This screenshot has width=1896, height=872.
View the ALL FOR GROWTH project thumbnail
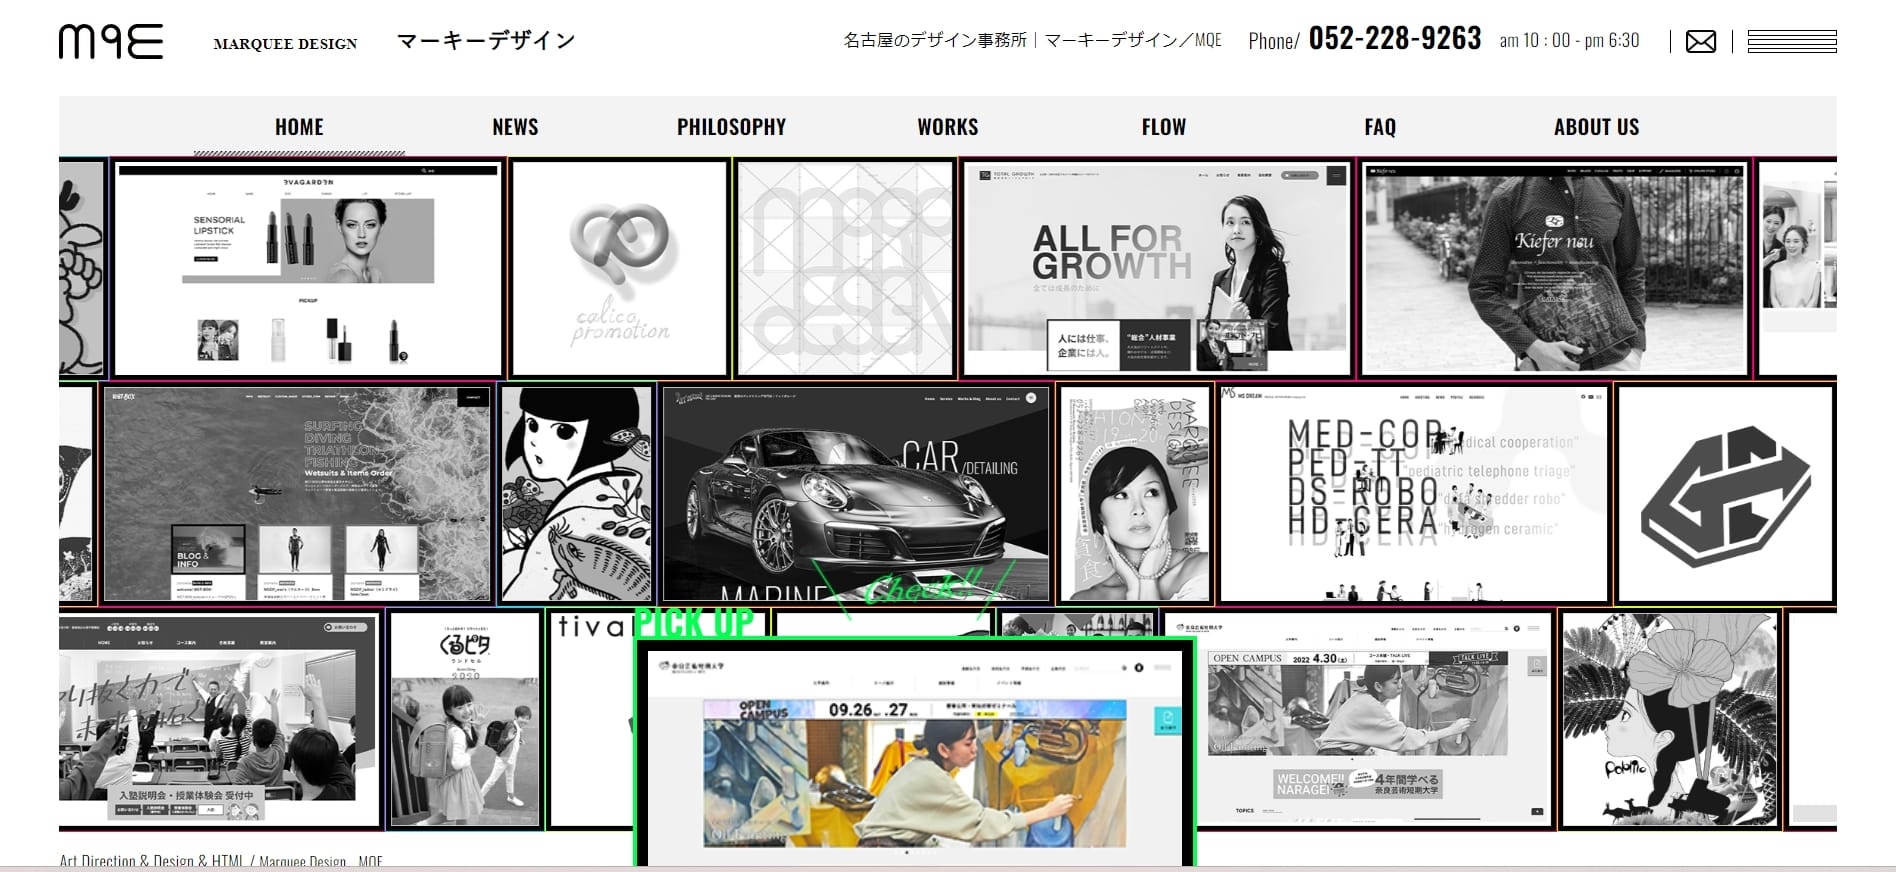click(1157, 268)
